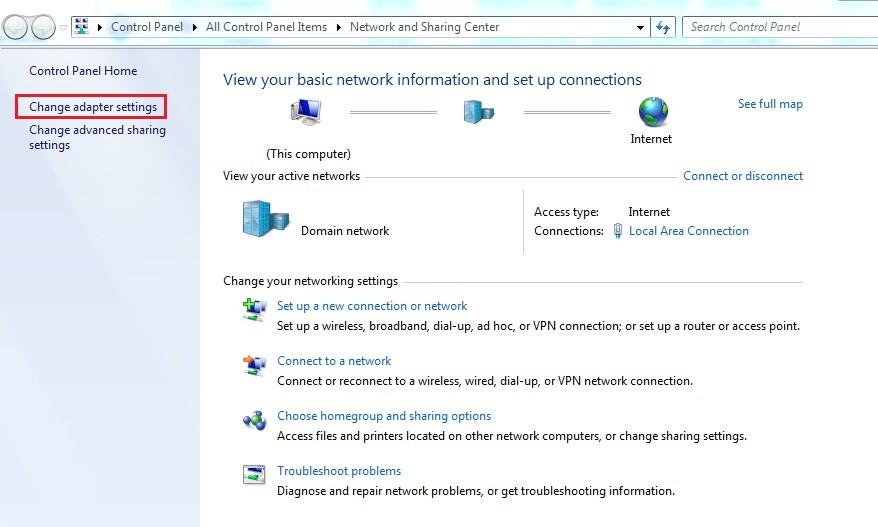The height and width of the screenshot is (527, 878).
Task: Click Connect or disconnect link
Action: (x=742, y=176)
